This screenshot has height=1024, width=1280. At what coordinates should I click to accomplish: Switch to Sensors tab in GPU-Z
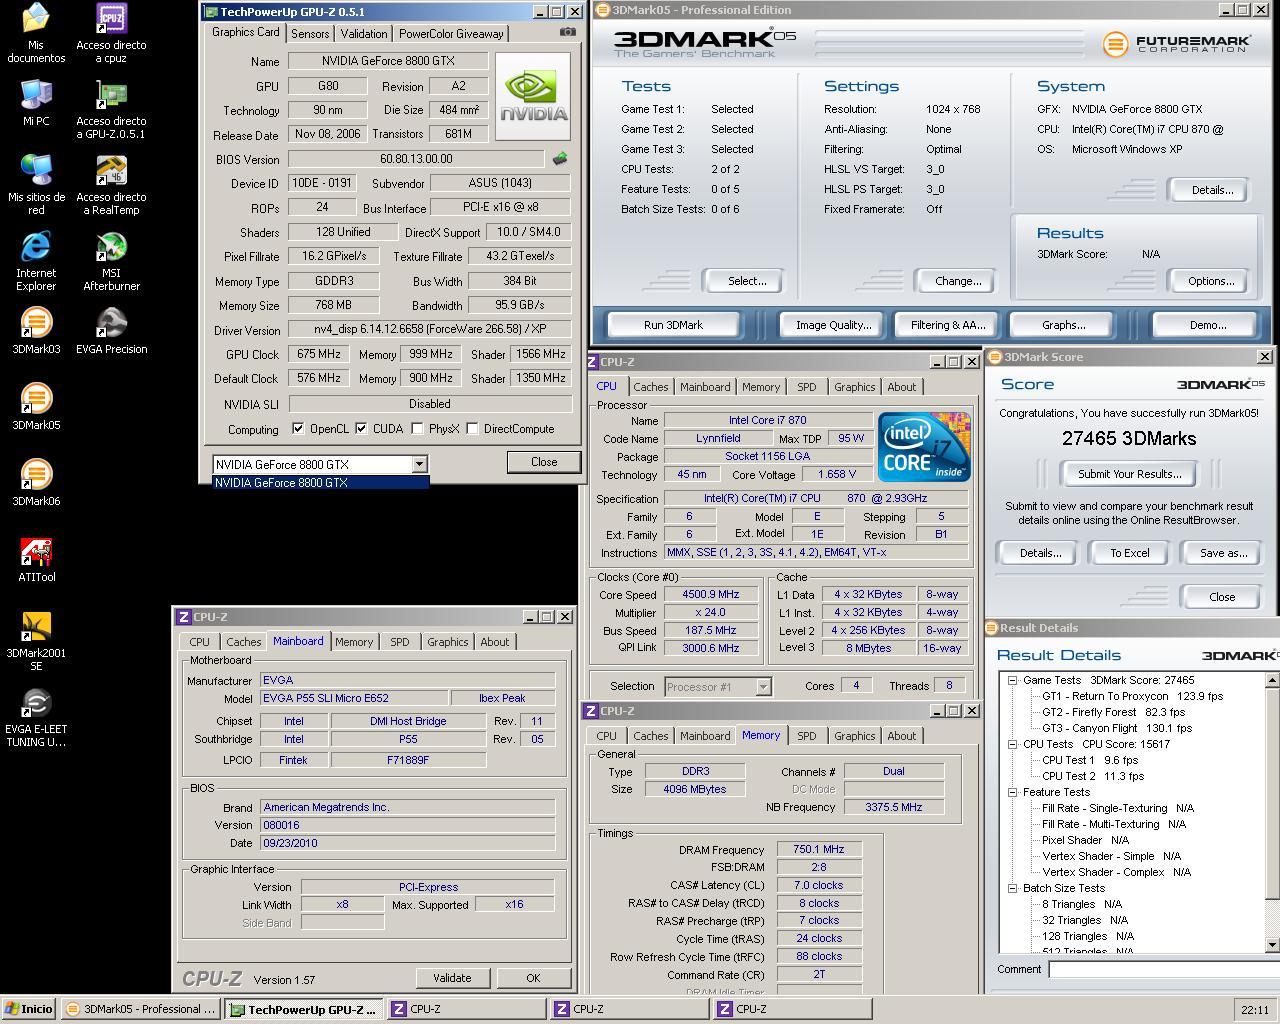310,33
